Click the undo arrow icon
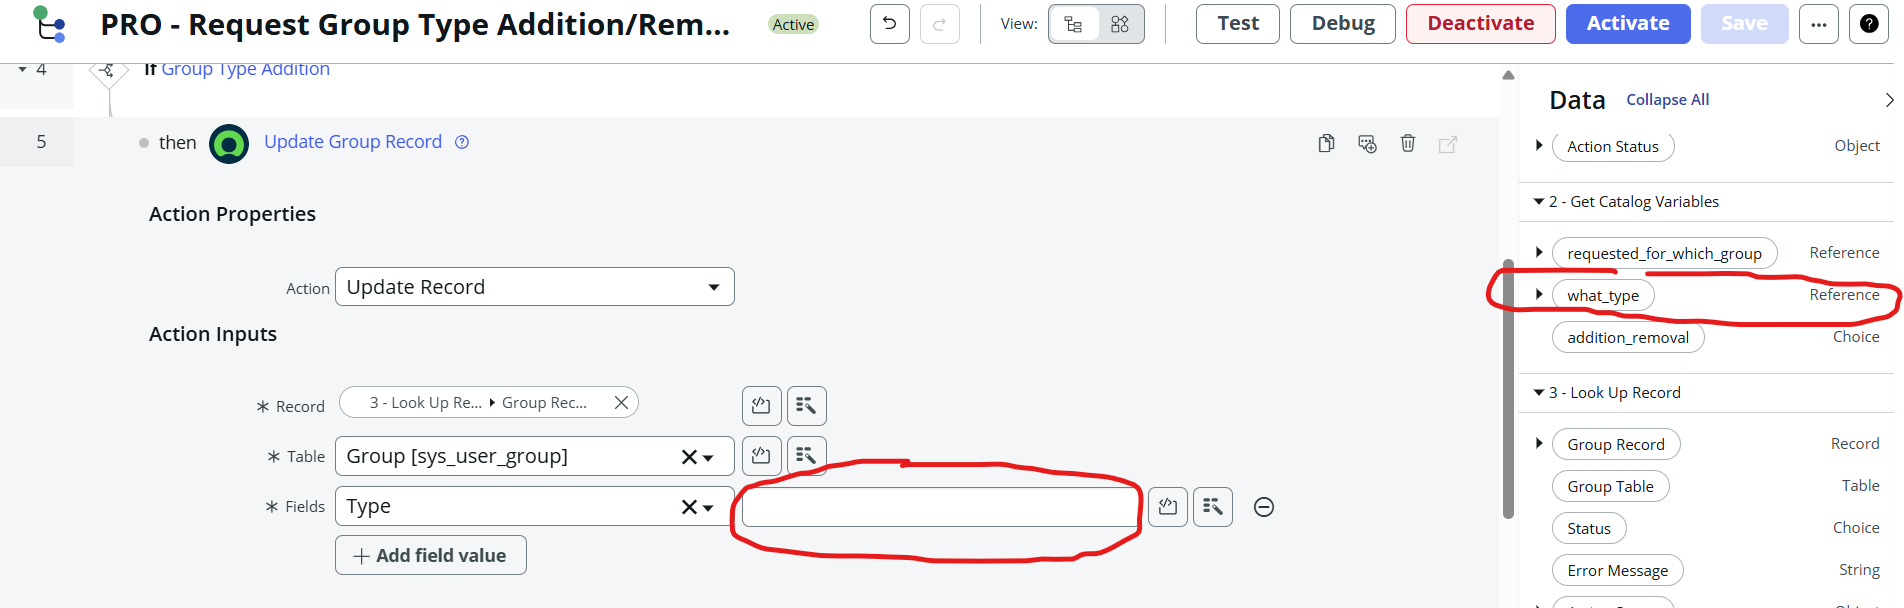The image size is (1904, 608). coord(889,24)
